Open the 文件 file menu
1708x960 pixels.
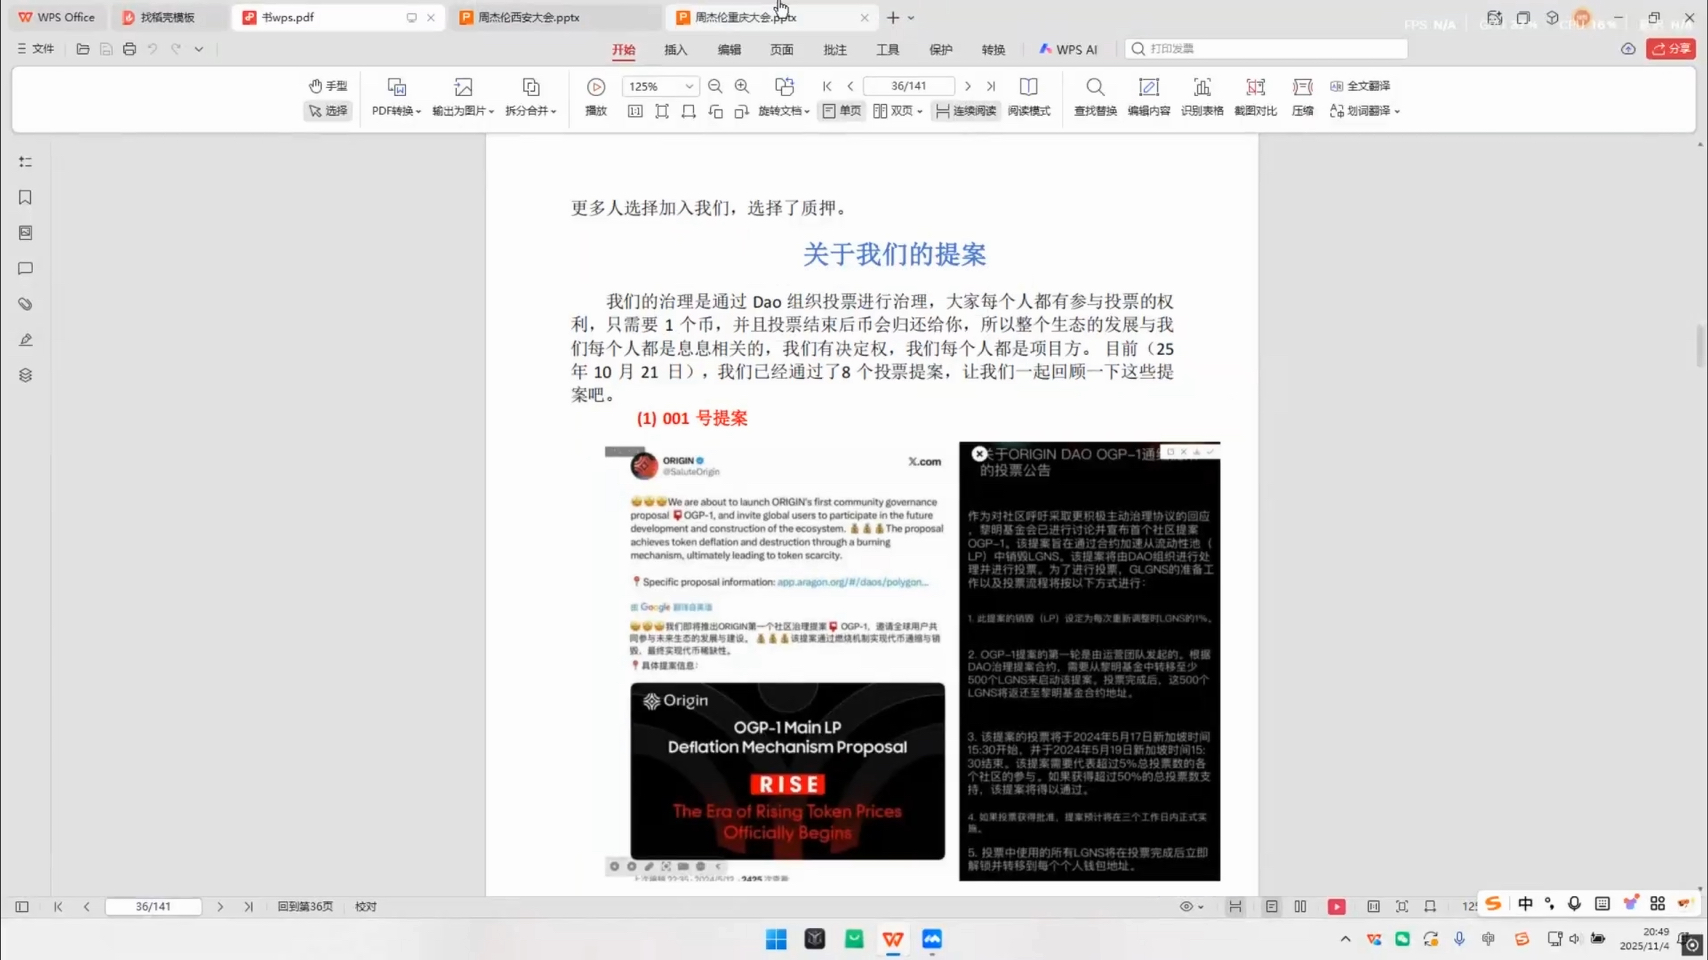35,48
